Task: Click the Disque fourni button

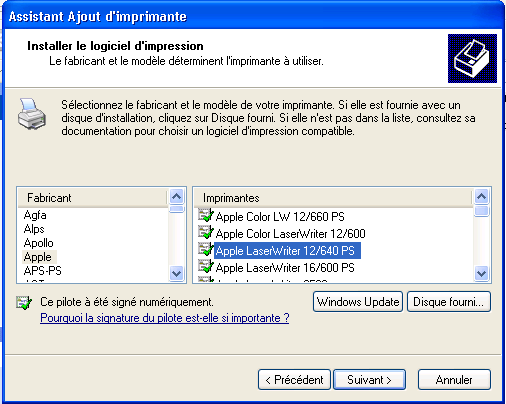Action: (449, 302)
